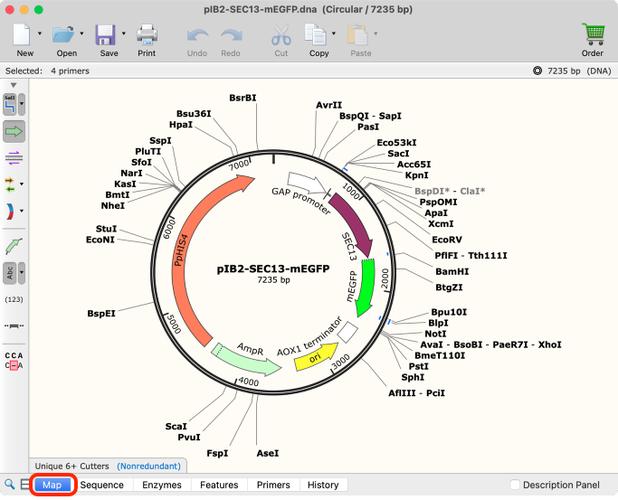Select the yellow ori feature on map
The width and height of the screenshot is (618, 500).
click(x=315, y=357)
